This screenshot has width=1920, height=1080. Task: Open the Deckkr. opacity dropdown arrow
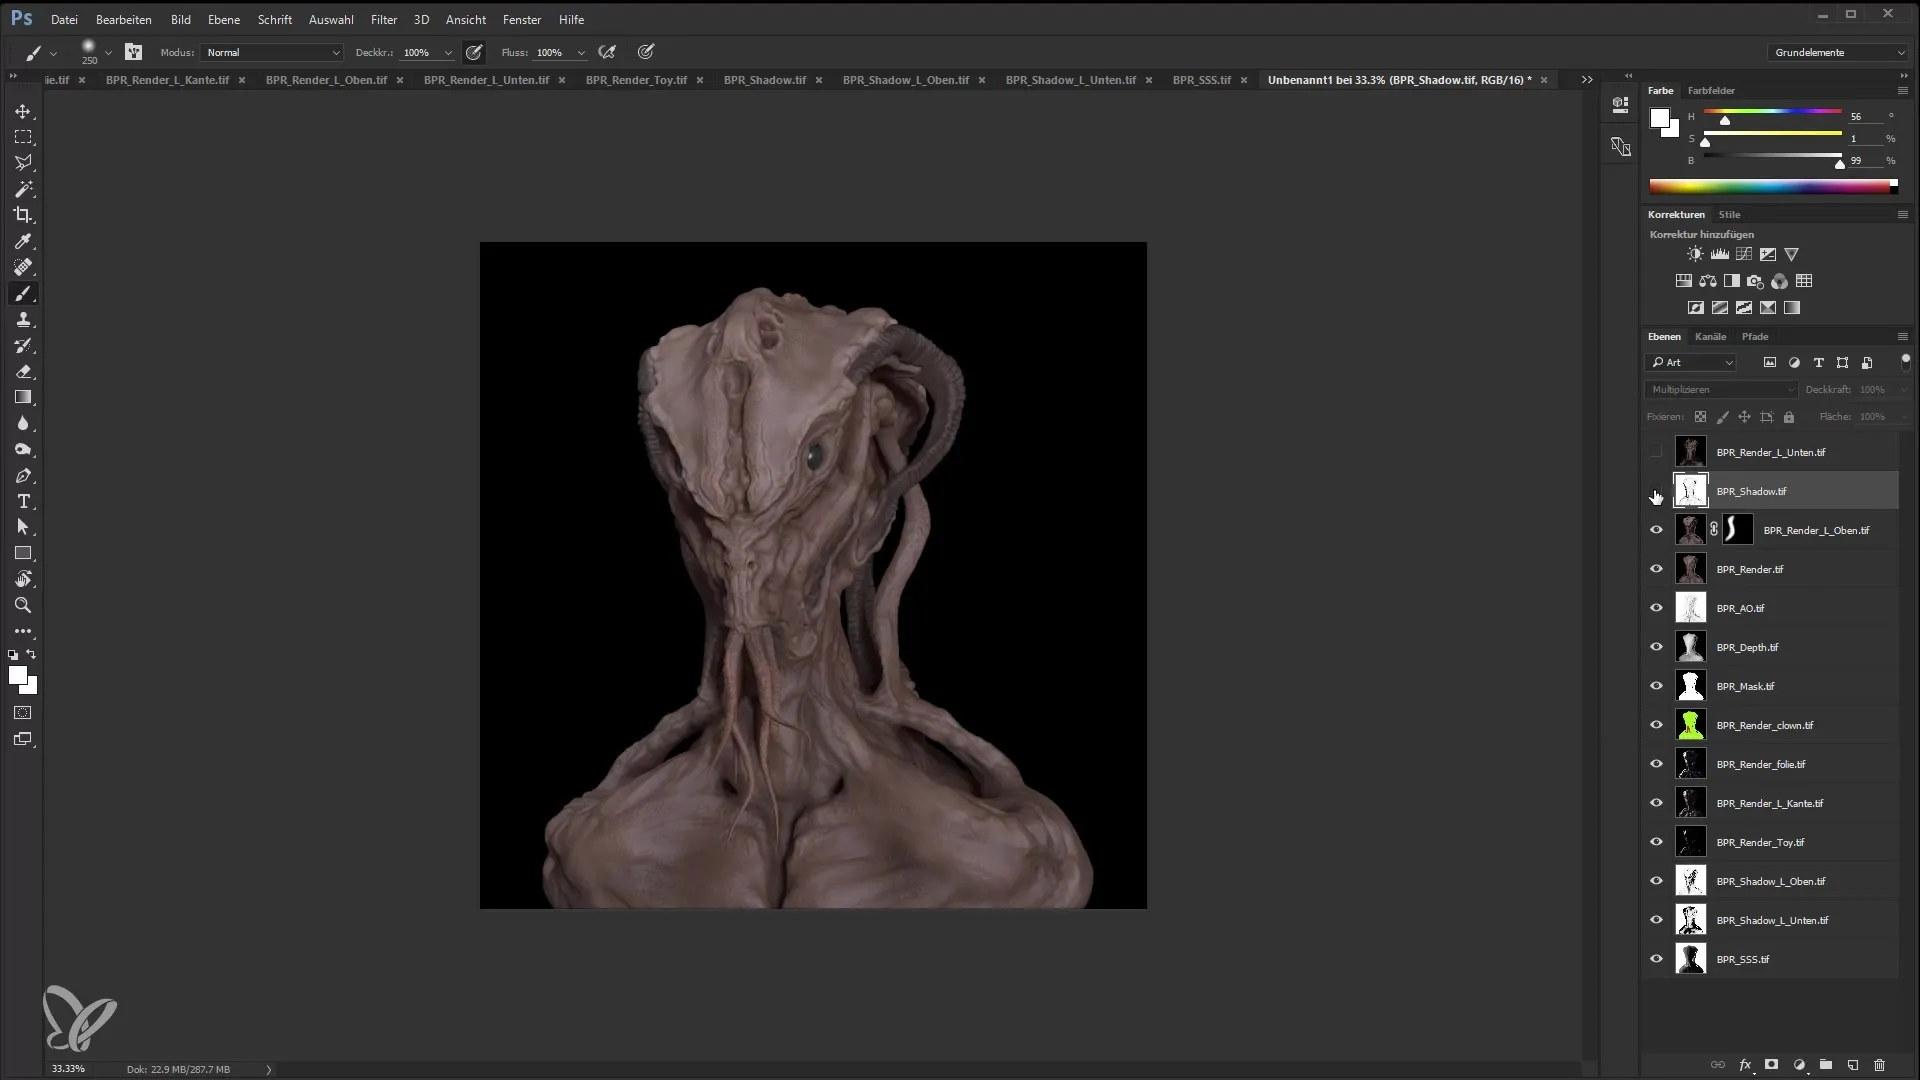pos(448,53)
